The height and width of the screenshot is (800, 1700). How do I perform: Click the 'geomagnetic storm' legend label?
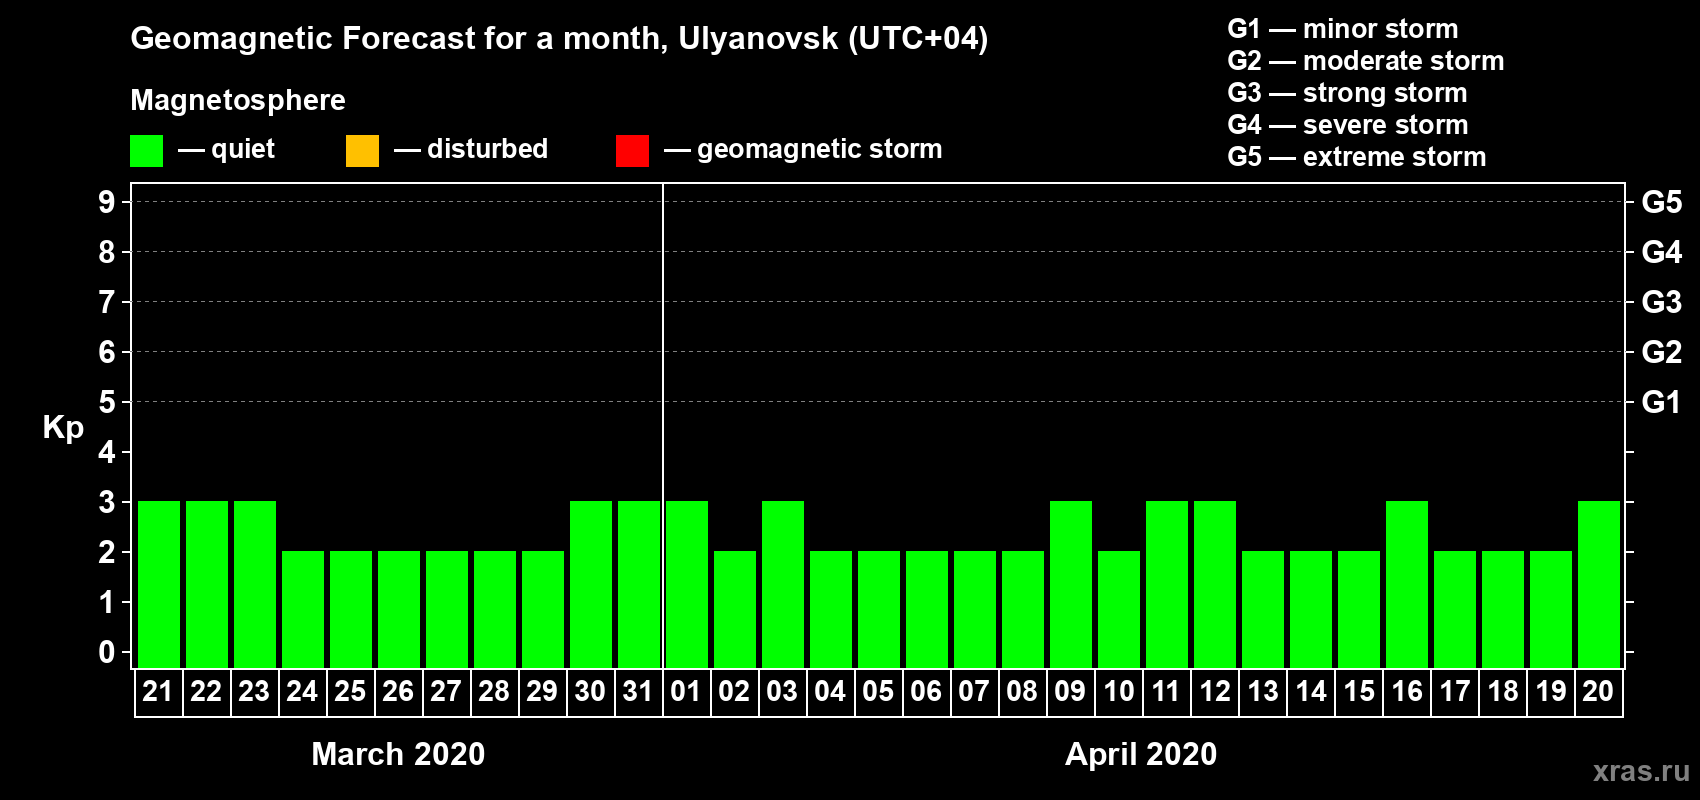click(x=819, y=149)
